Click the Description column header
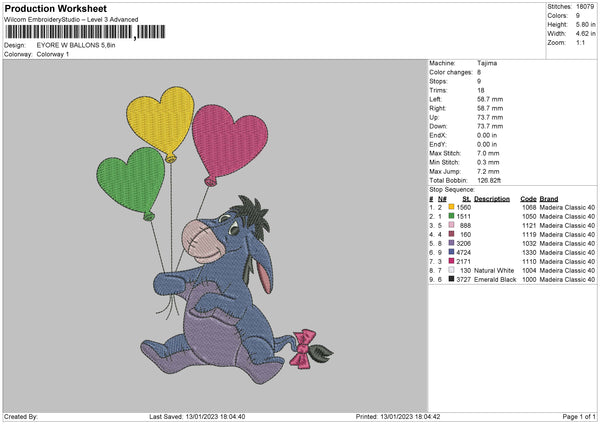The width and height of the screenshot is (600, 424). 492,198
